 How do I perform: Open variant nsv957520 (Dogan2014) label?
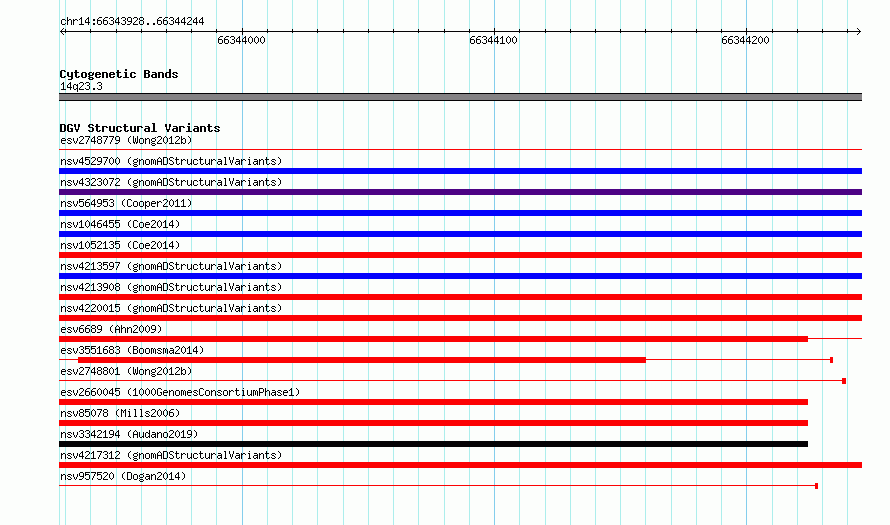tap(123, 476)
